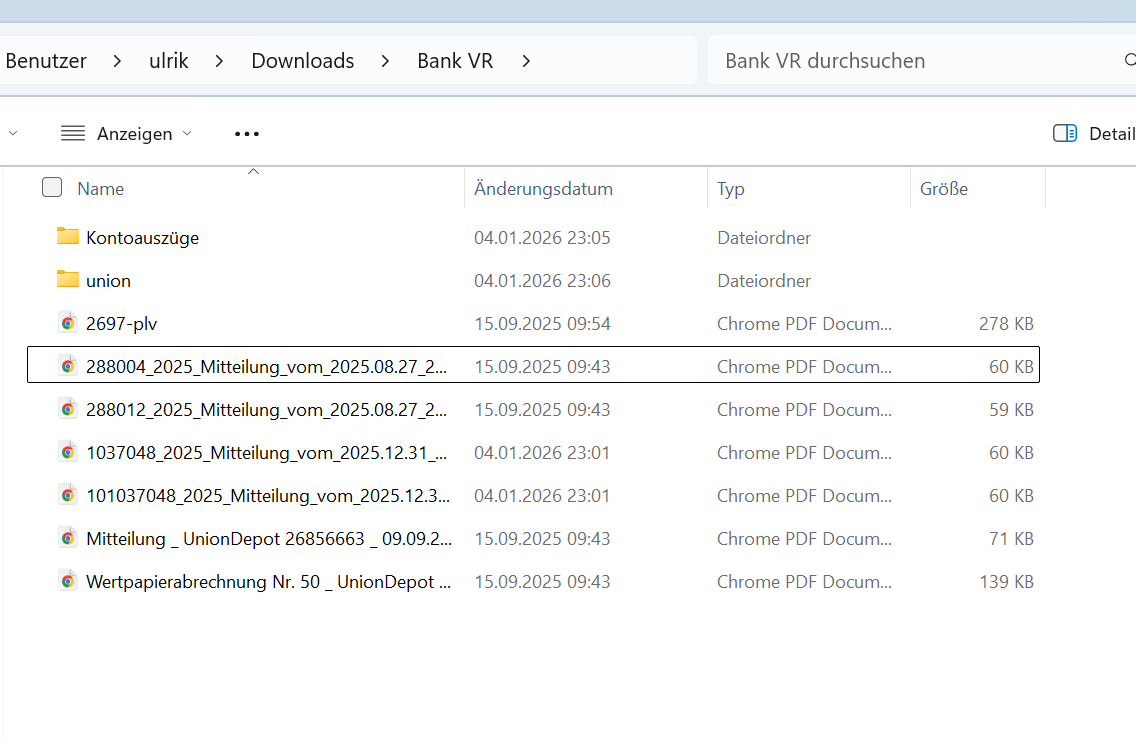Select file 288012_2025_Mitteilung_vom_2025.08.27
Image resolution: width=1136 pixels, height=738 pixels.
click(x=267, y=409)
